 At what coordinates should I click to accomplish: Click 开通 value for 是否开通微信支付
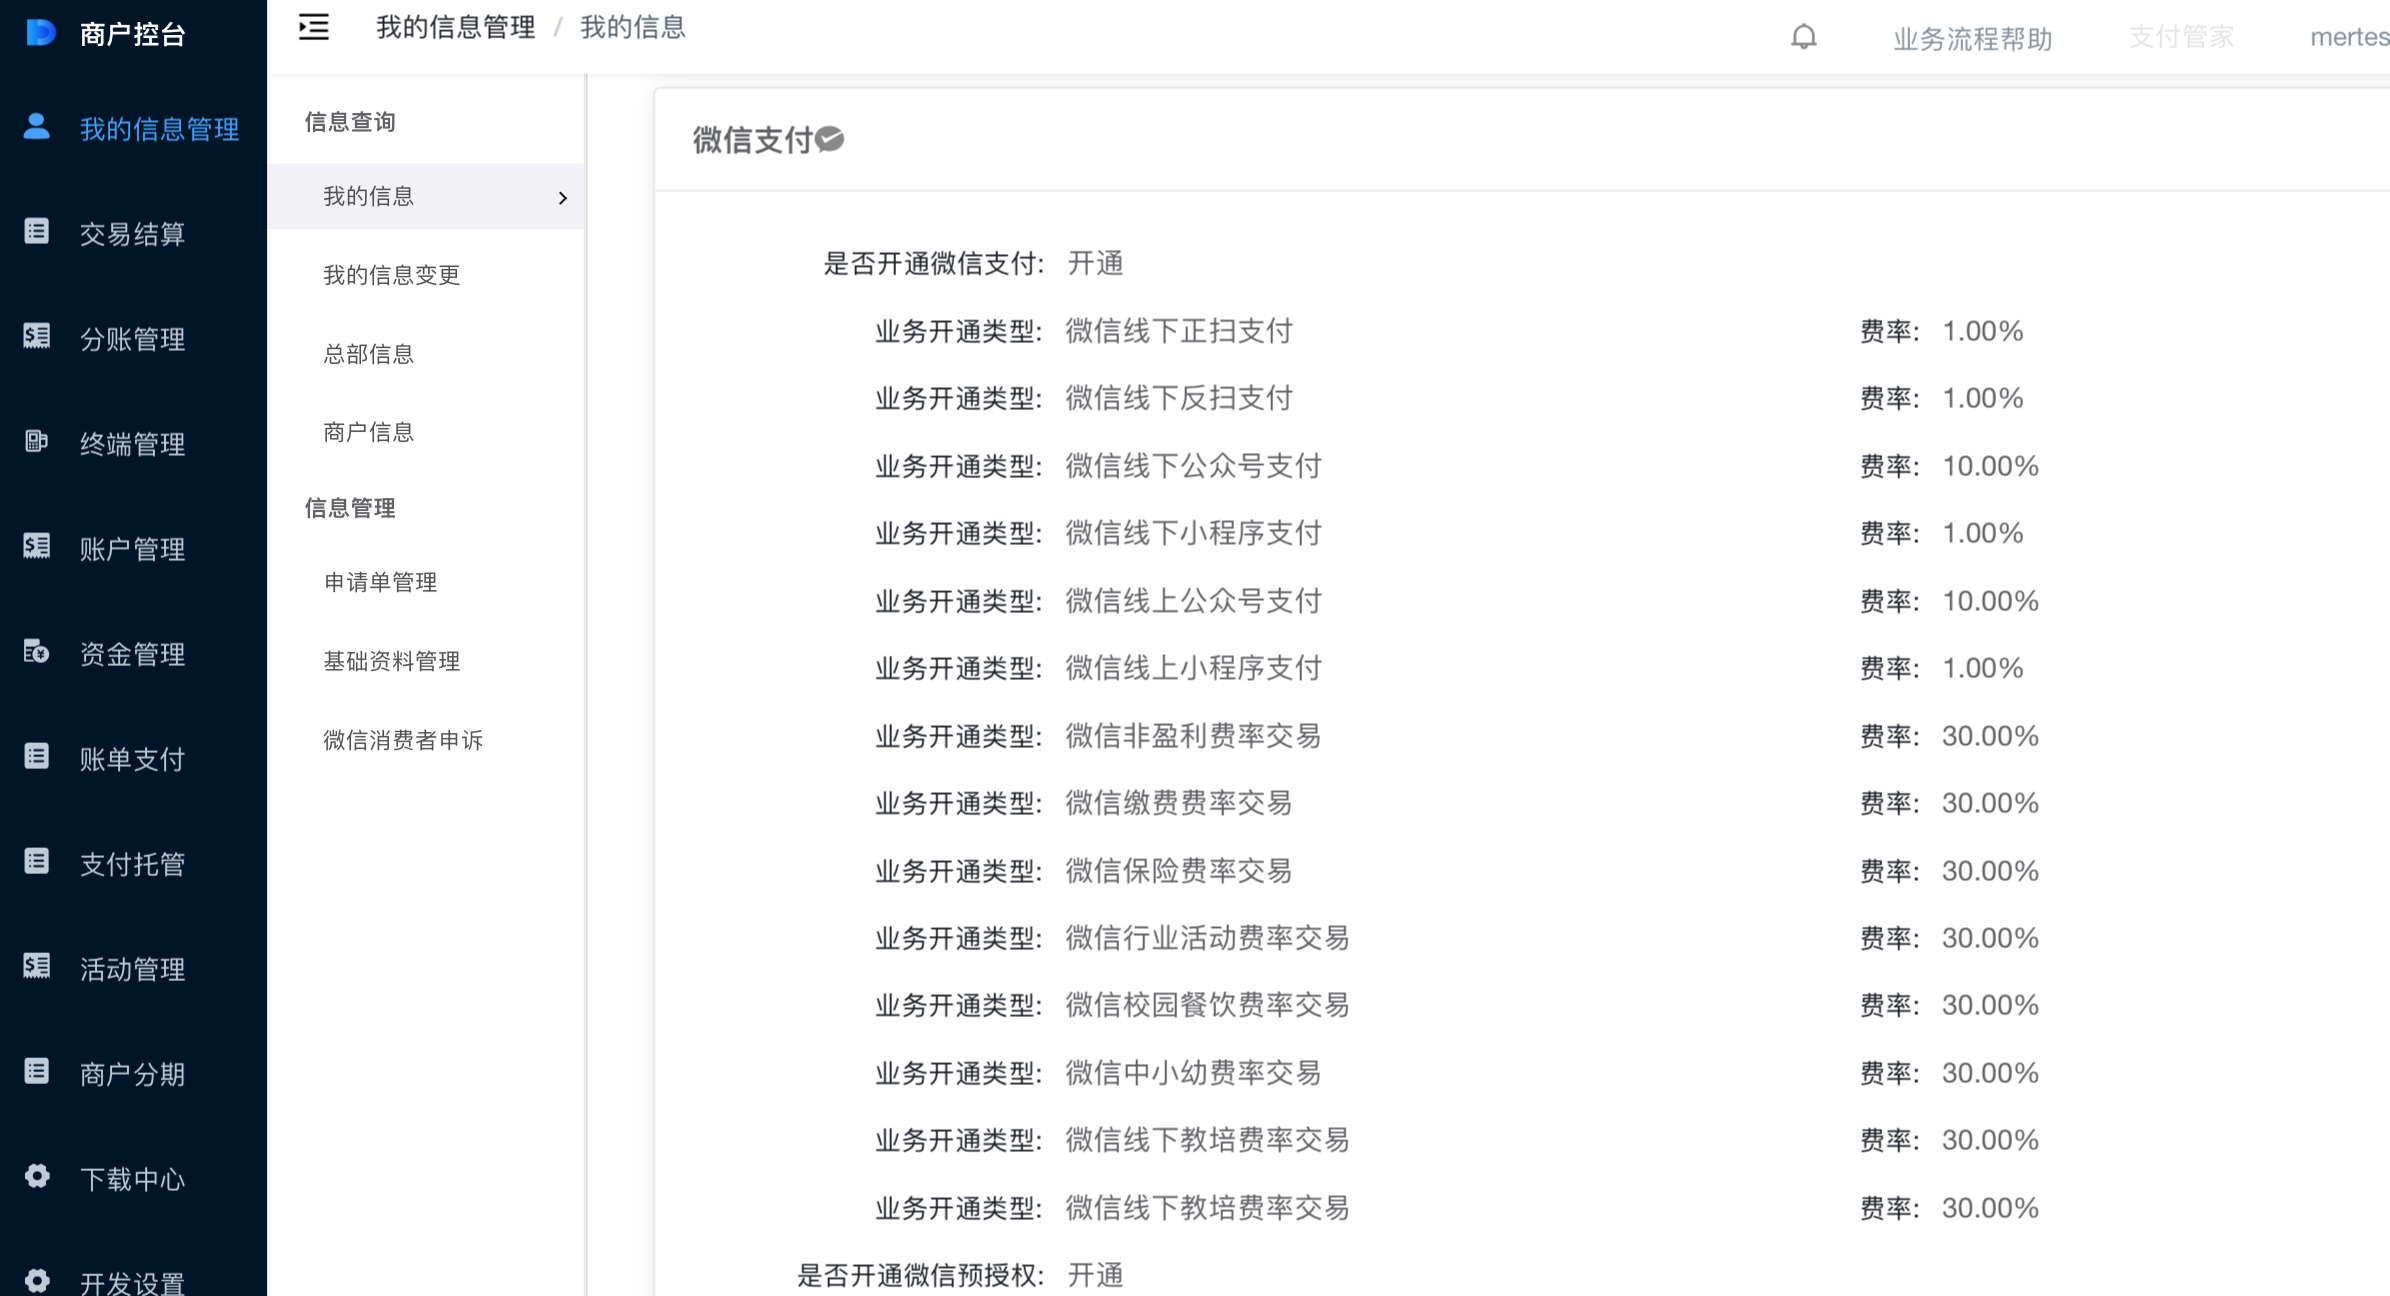point(1096,264)
